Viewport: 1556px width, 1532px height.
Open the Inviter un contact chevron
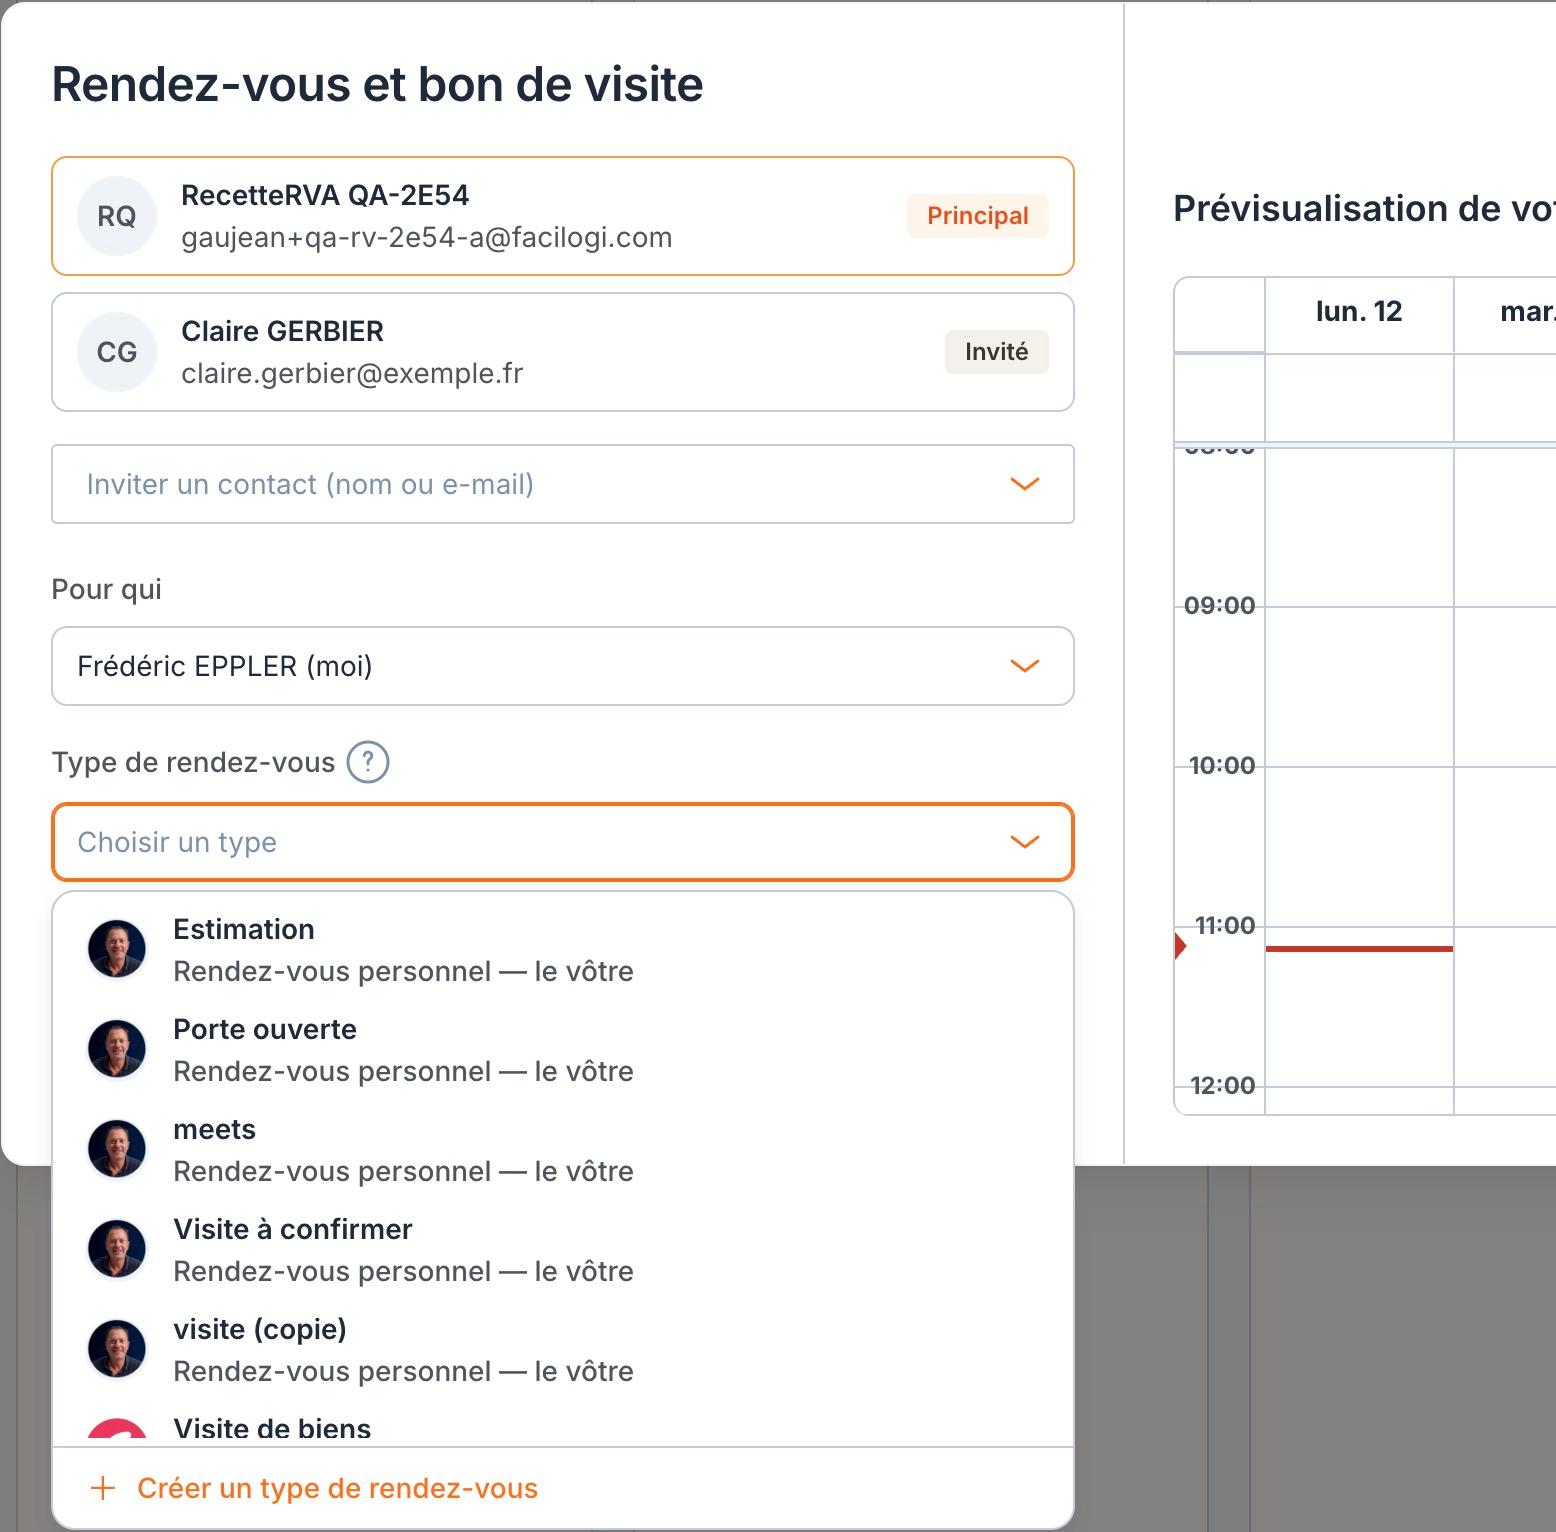1025,484
